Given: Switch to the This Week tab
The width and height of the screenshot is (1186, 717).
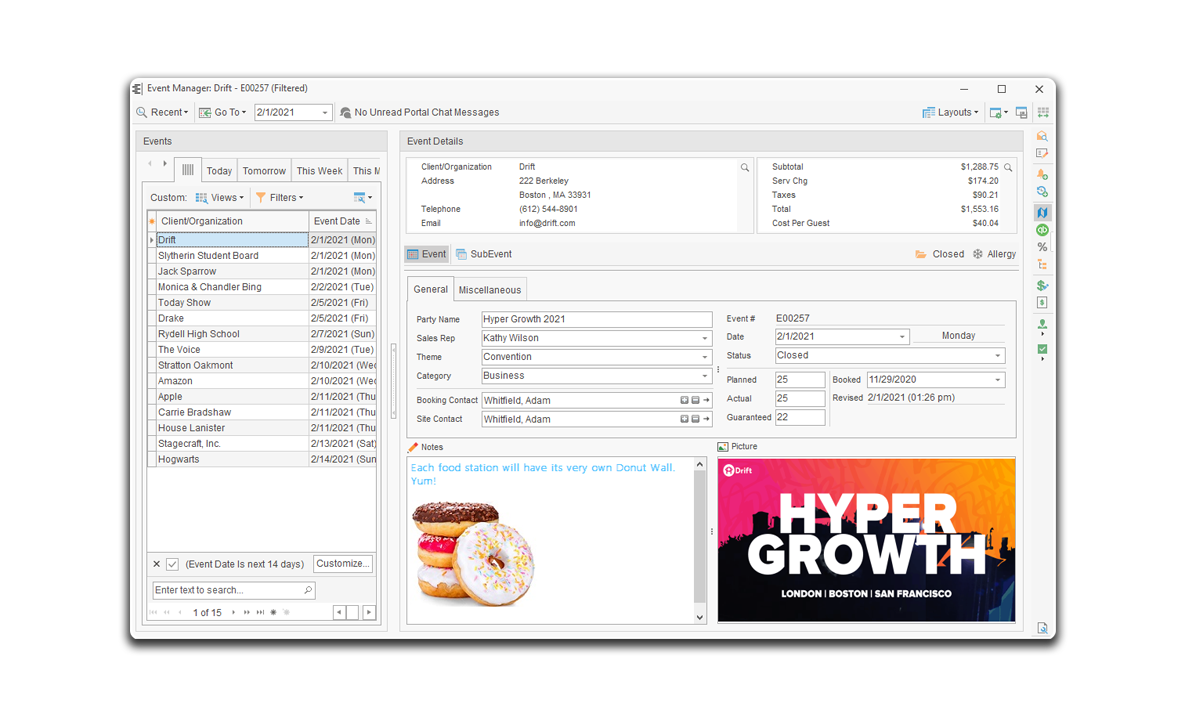Looking at the screenshot, I should 319,171.
